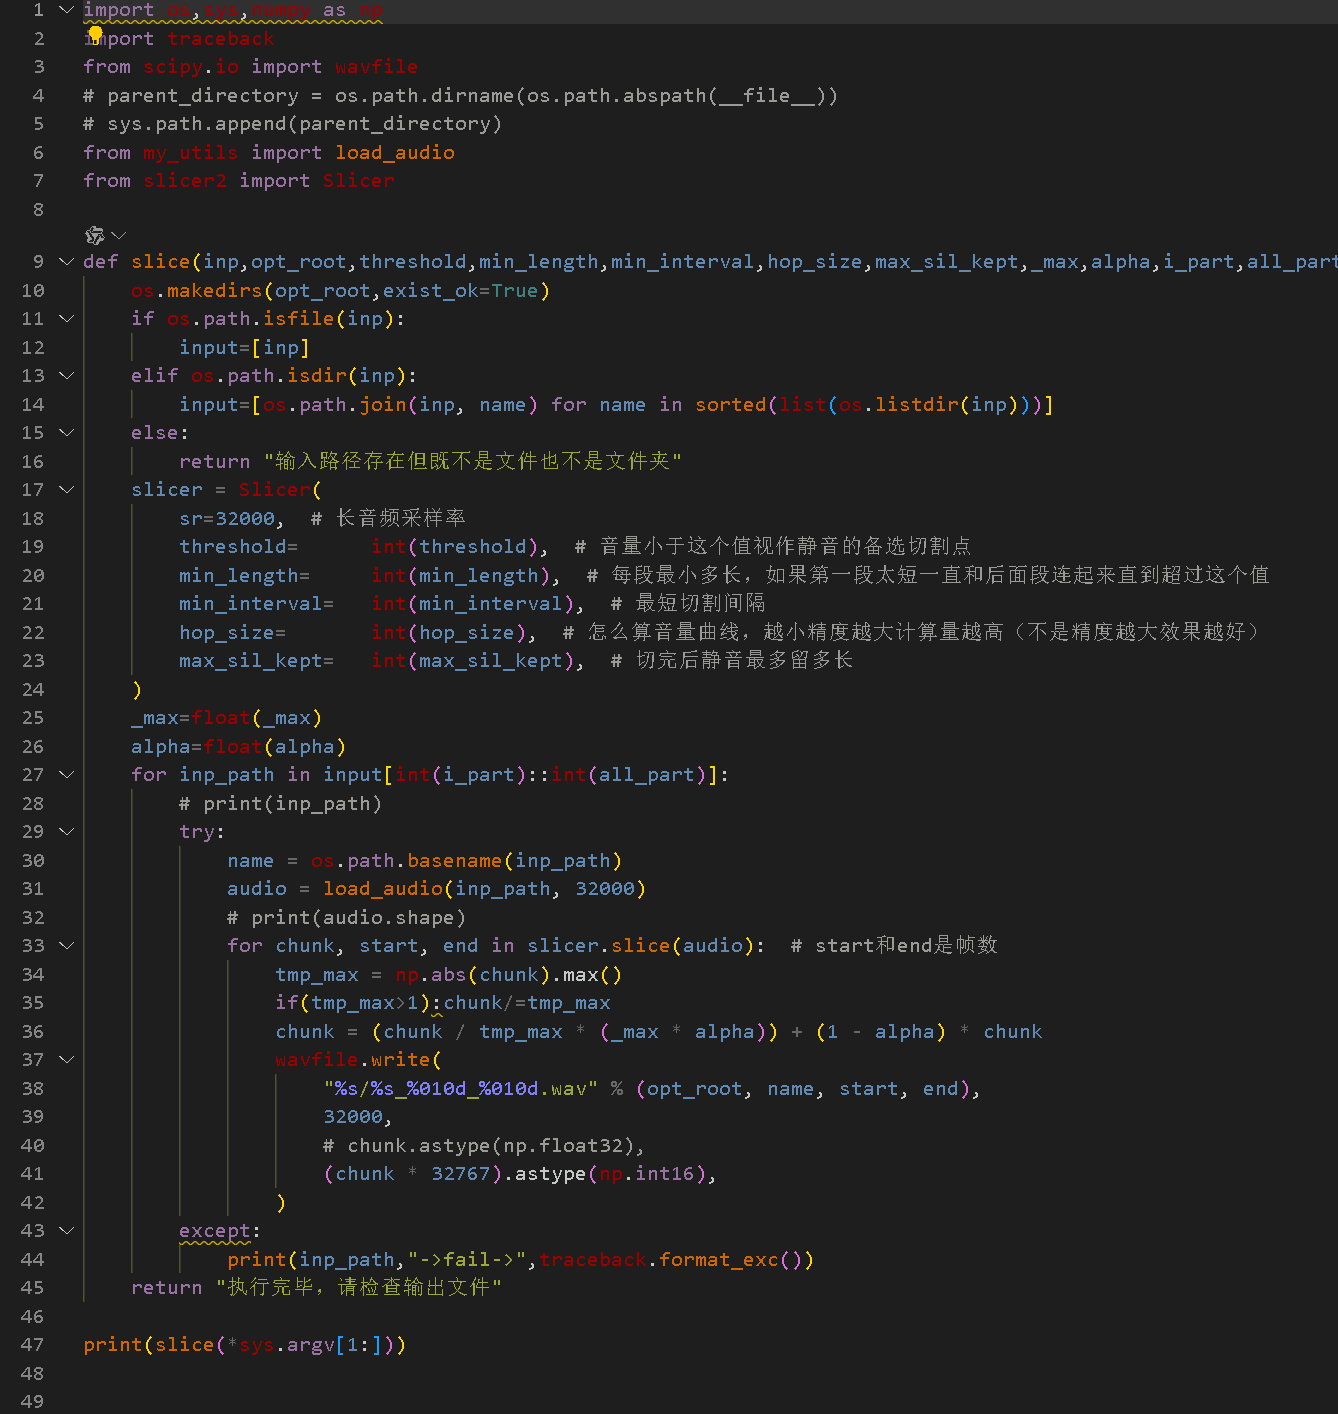This screenshot has width=1338, height=1414.
Task: Click 'max_sil_kept=' keyword argument on line 23
Action: coord(257,660)
